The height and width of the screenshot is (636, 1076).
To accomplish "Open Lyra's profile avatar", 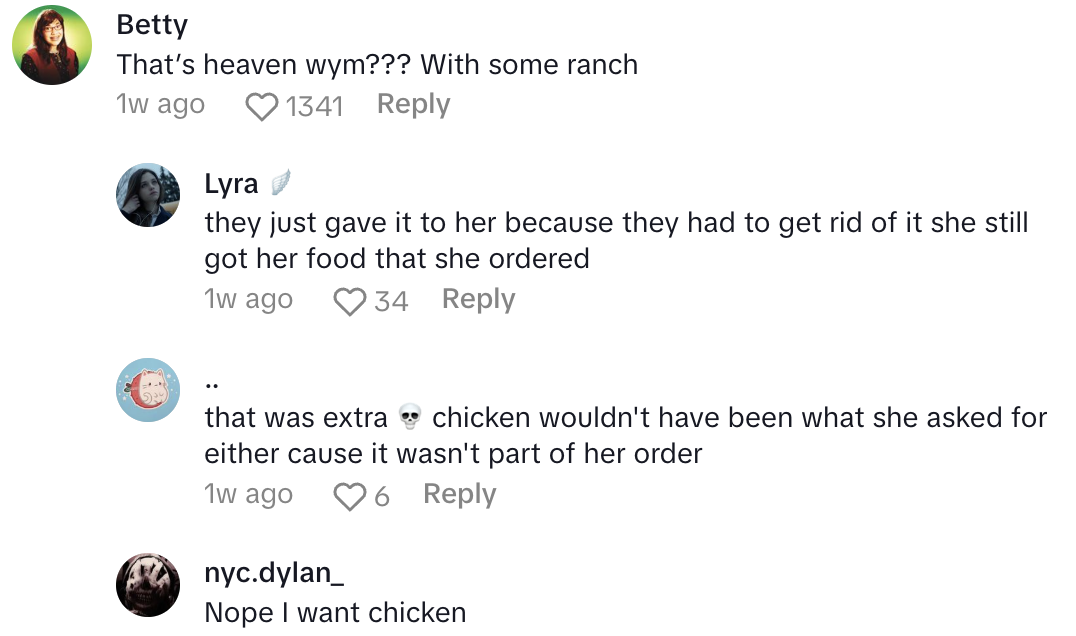I will (x=149, y=194).
